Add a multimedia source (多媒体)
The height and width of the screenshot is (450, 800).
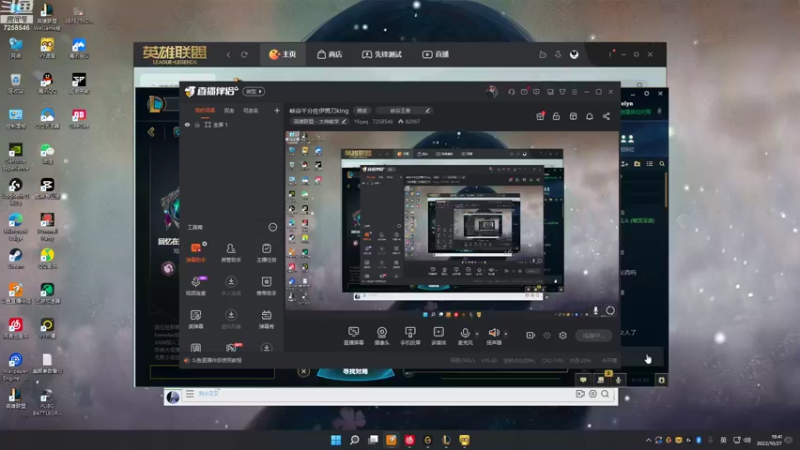[439, 336]
